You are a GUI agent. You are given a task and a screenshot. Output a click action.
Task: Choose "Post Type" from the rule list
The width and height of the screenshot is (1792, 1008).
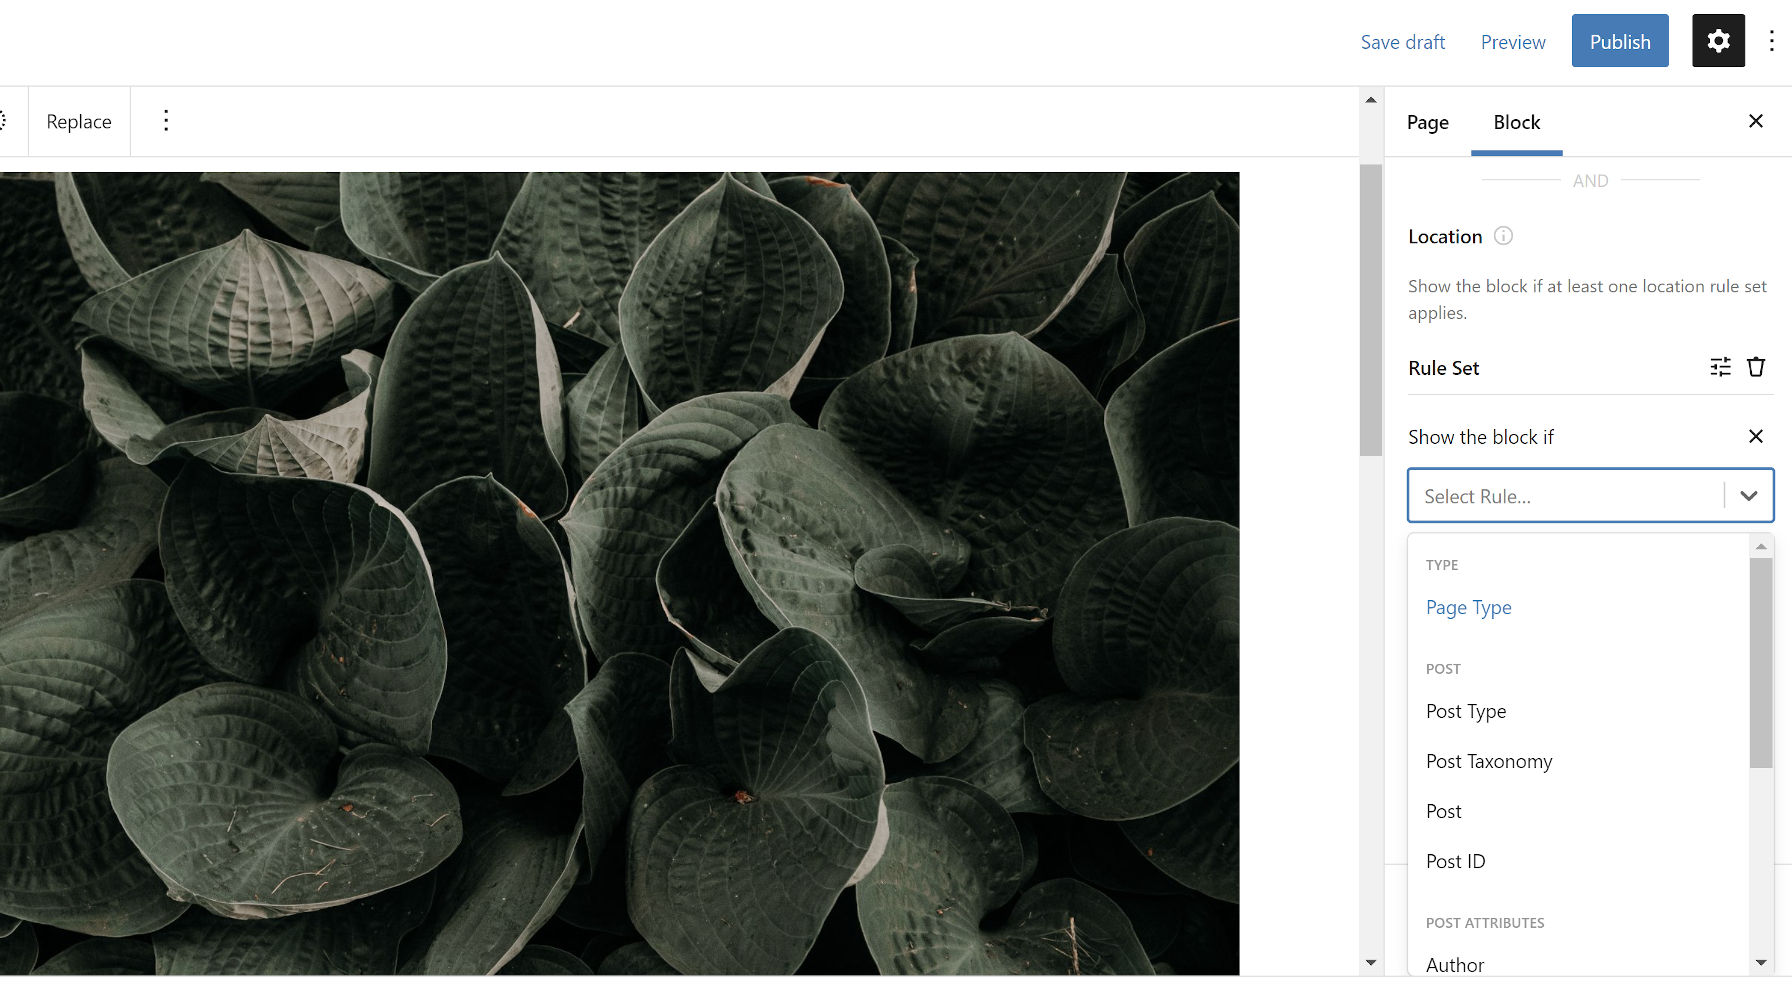pos(1466,711)
